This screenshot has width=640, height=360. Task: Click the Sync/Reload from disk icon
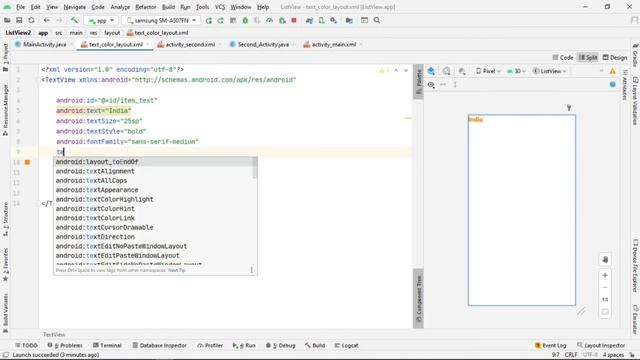pyautogui.click(x=31, y=20)
